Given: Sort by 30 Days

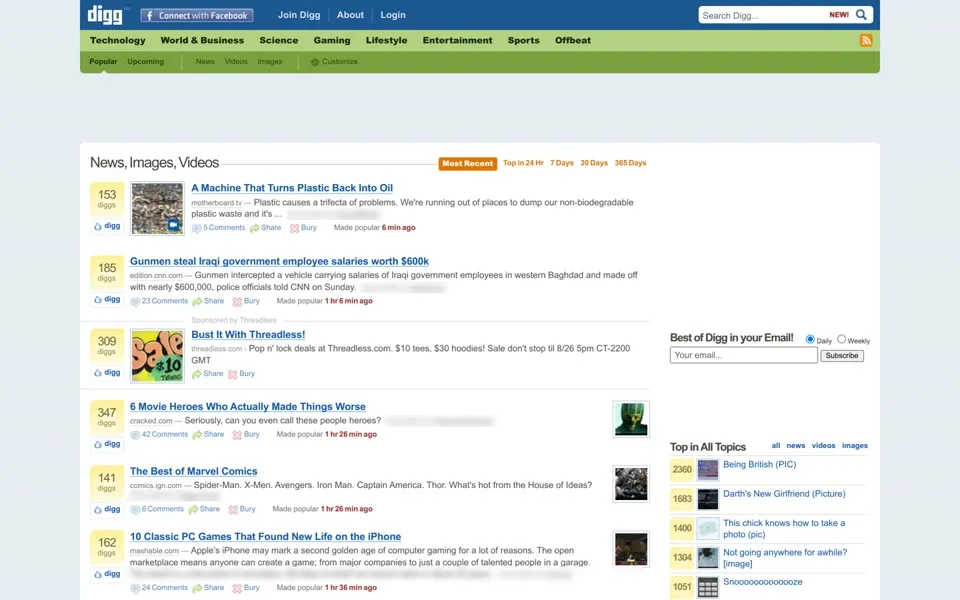Looking at the screenshot, I should coord(594,163).
